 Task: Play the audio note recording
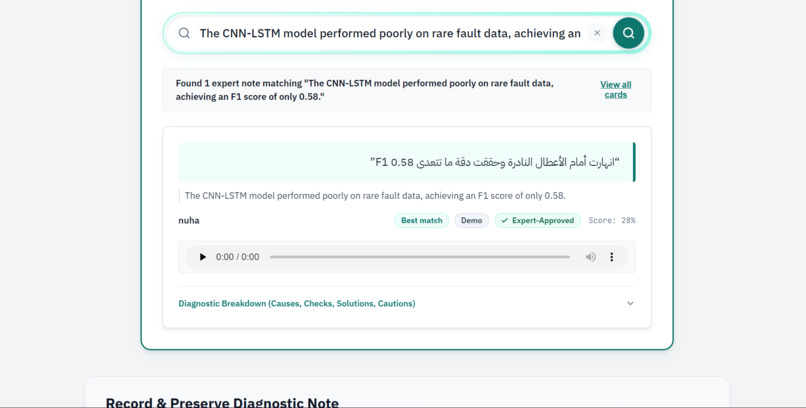(x=203, y=257)
